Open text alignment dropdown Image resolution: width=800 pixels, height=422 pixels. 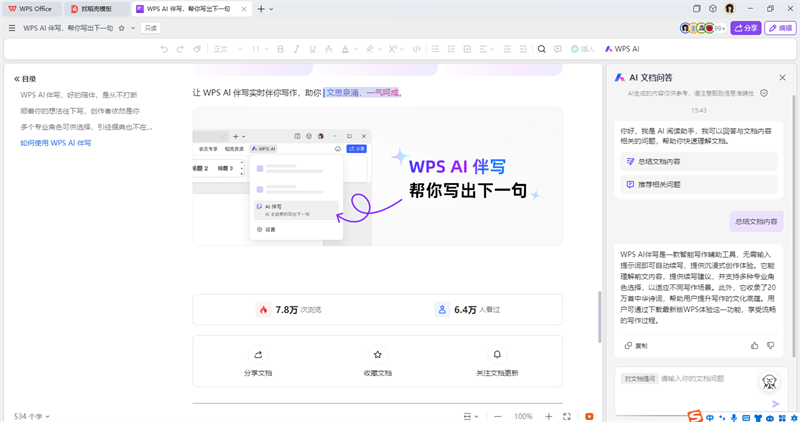tap(487, 49)
